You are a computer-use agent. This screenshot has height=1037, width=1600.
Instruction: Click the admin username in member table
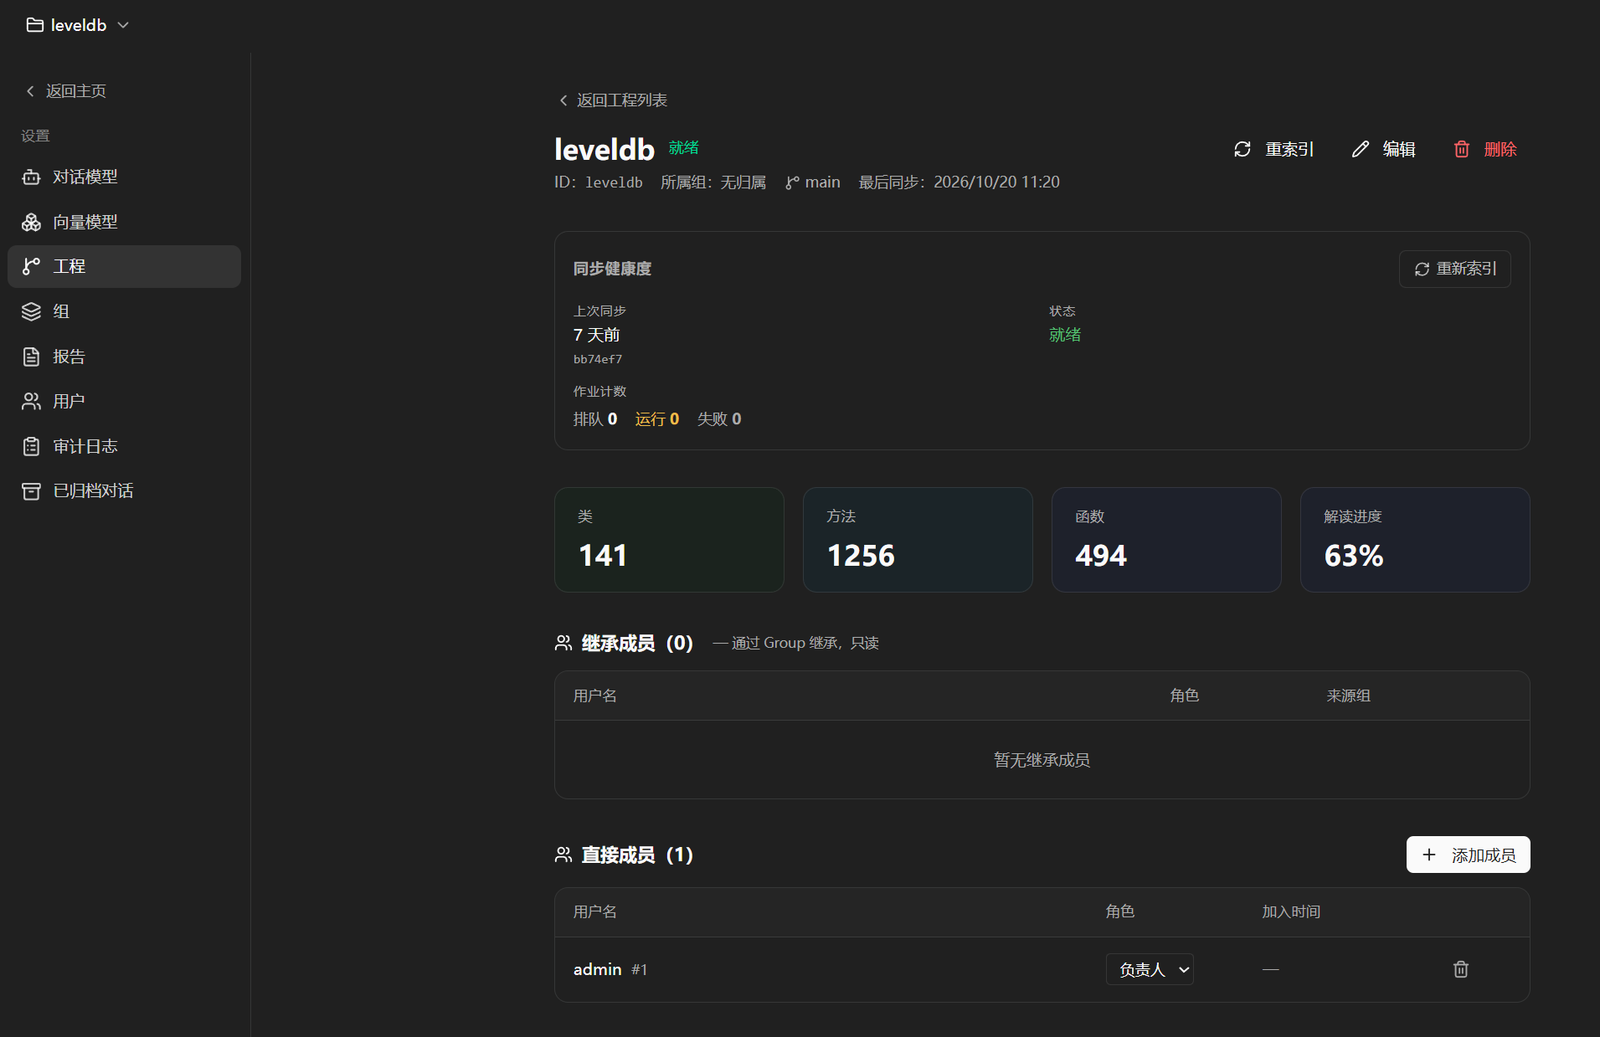click(597, 969)
